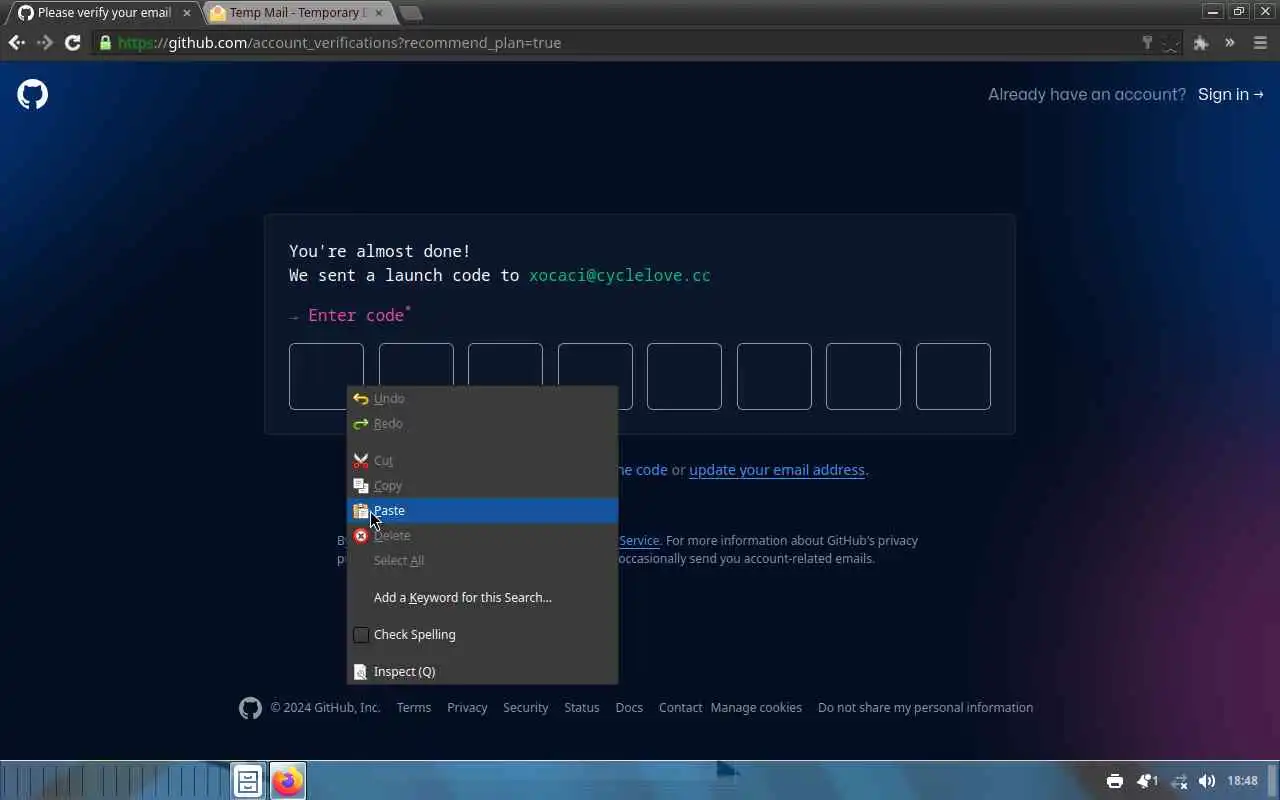This screenshot has height=800, width=1280.
Task: Reload the page with the refresh icon
Action: point(72,43)
